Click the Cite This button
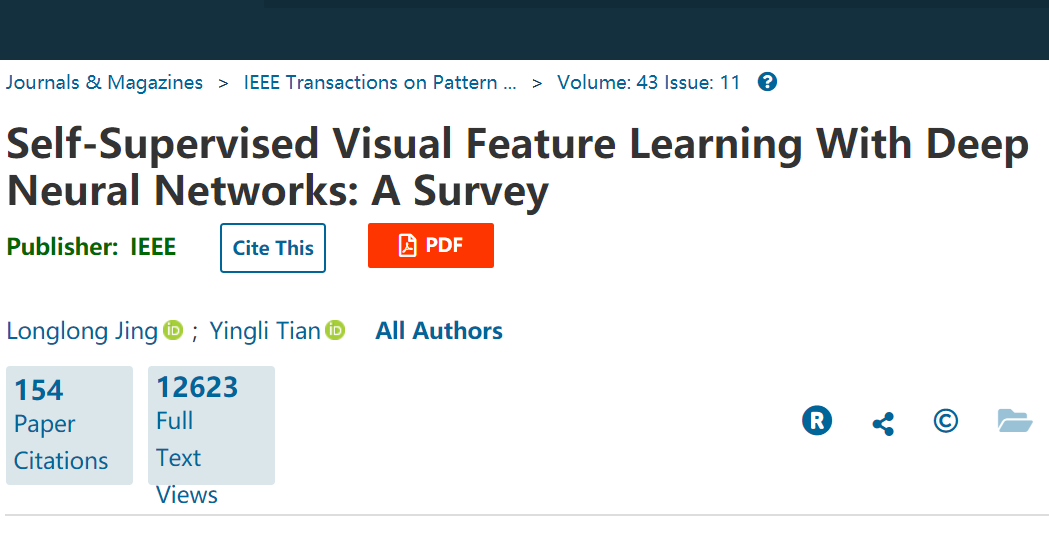This screenshot has width=1049, height=542. [273, 248]
